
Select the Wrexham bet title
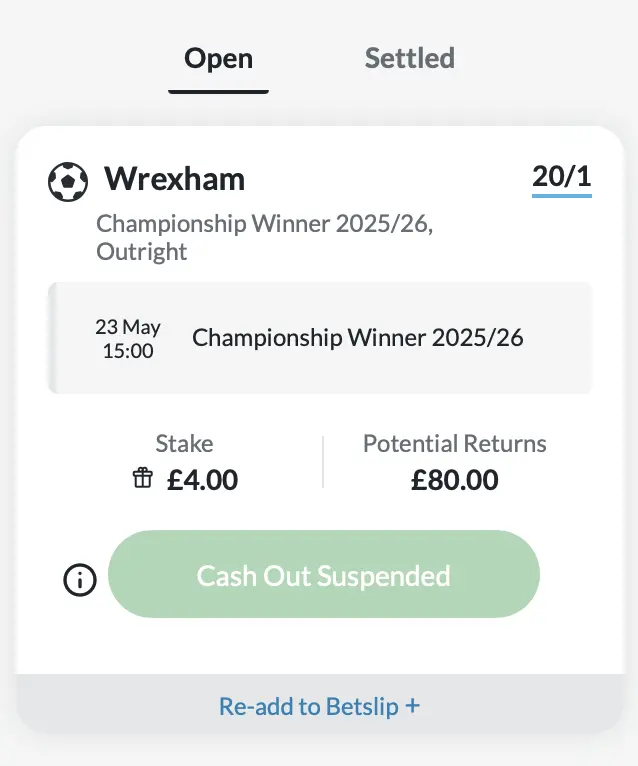175,179
